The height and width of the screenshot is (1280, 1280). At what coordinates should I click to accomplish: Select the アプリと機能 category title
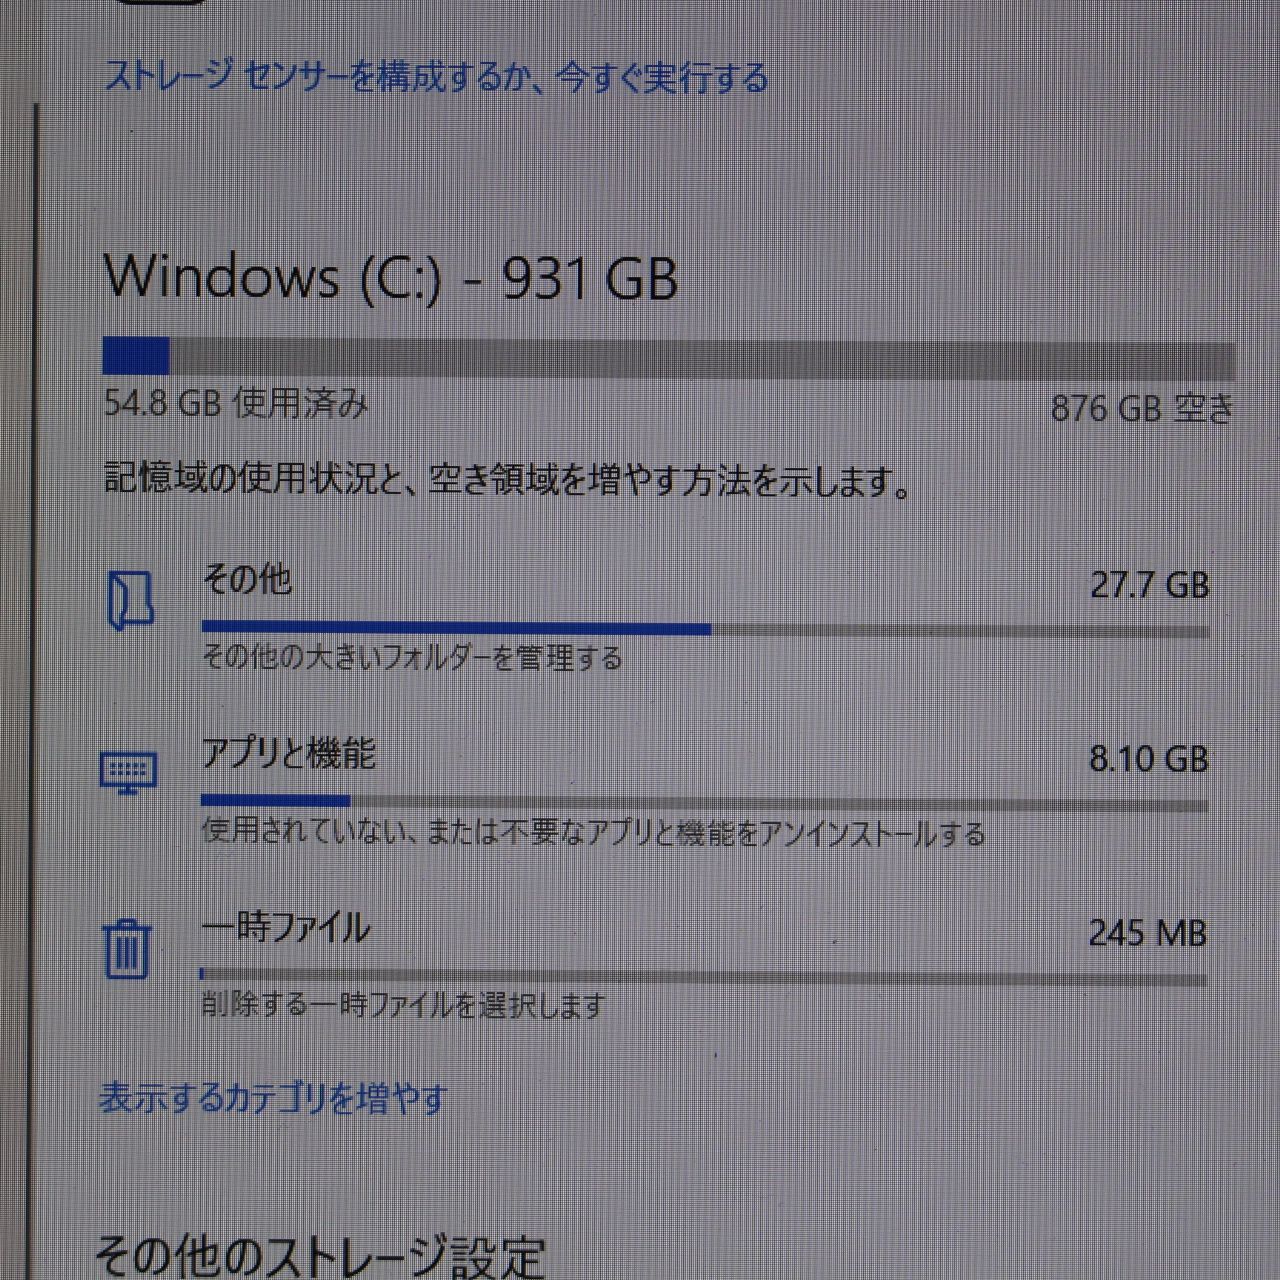pos(288,752)
